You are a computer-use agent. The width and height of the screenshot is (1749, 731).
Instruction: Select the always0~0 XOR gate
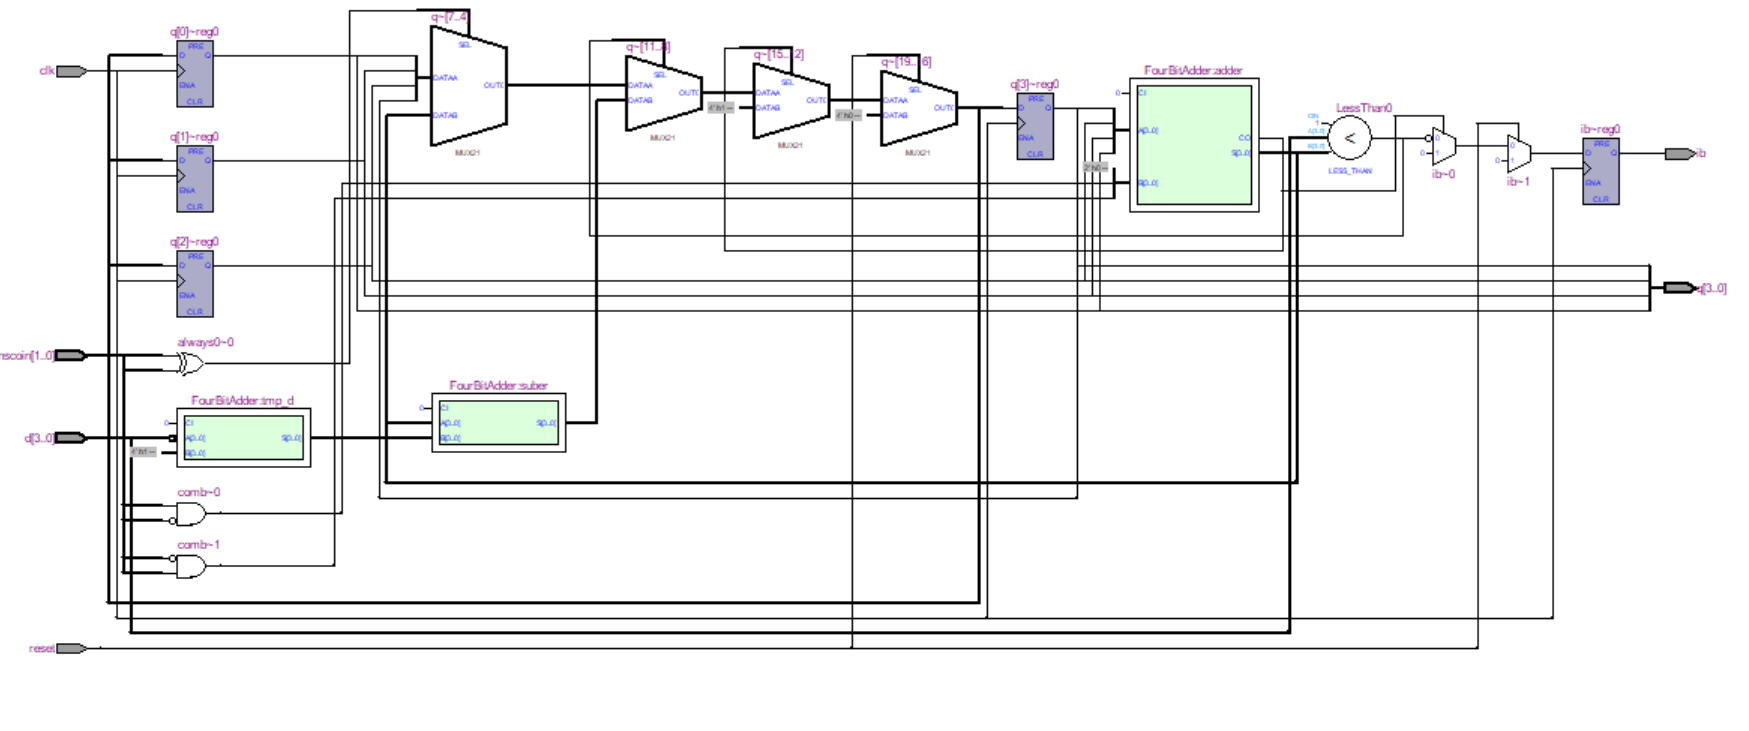[x=190, y=364]
